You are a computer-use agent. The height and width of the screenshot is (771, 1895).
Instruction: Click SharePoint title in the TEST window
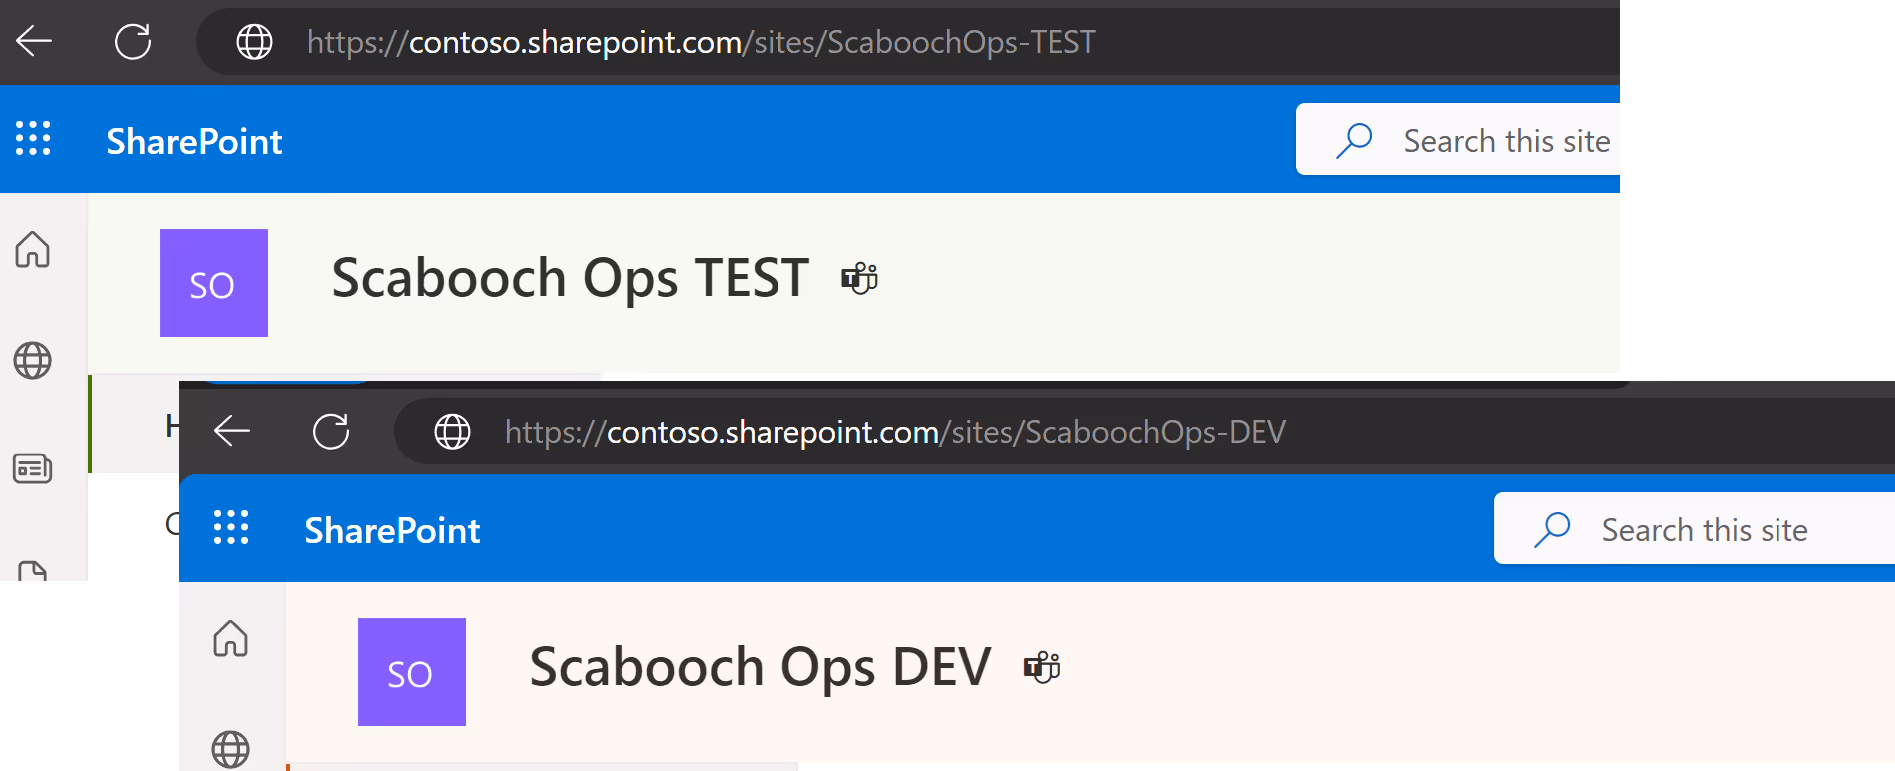click(x=194, y=141)
